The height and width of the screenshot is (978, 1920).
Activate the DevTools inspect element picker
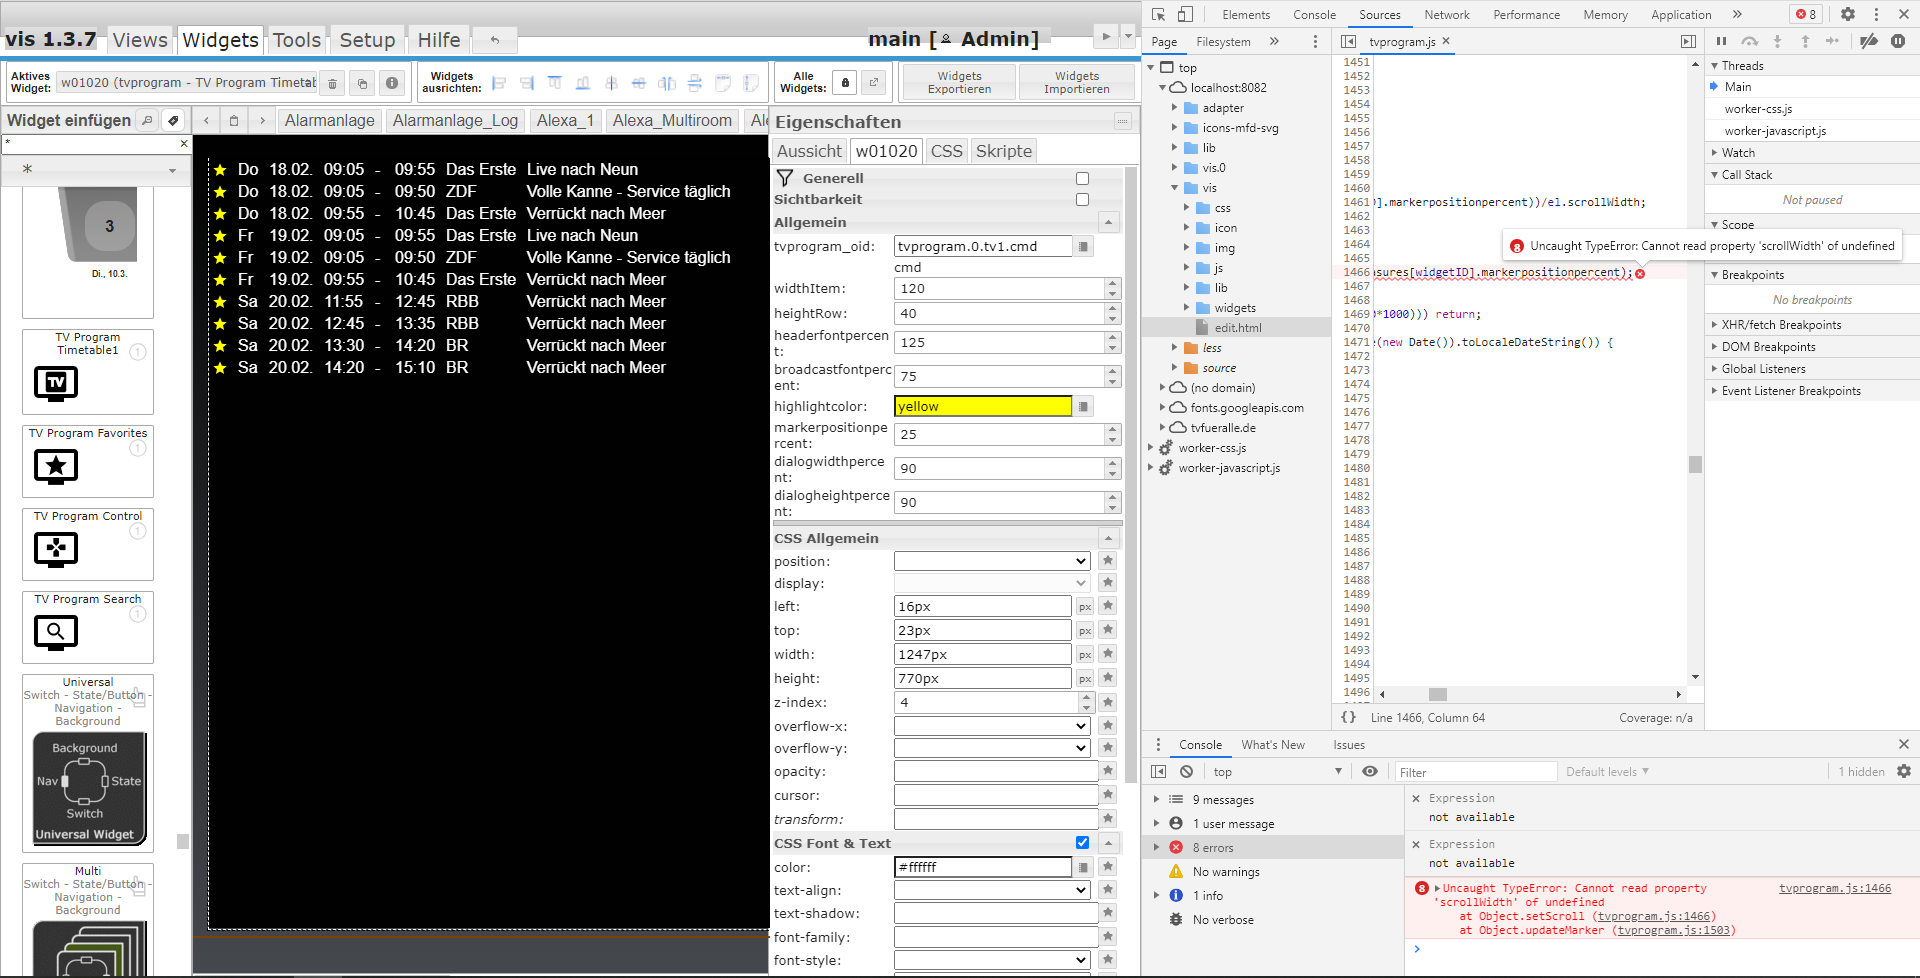click(x=1158, y=14)
